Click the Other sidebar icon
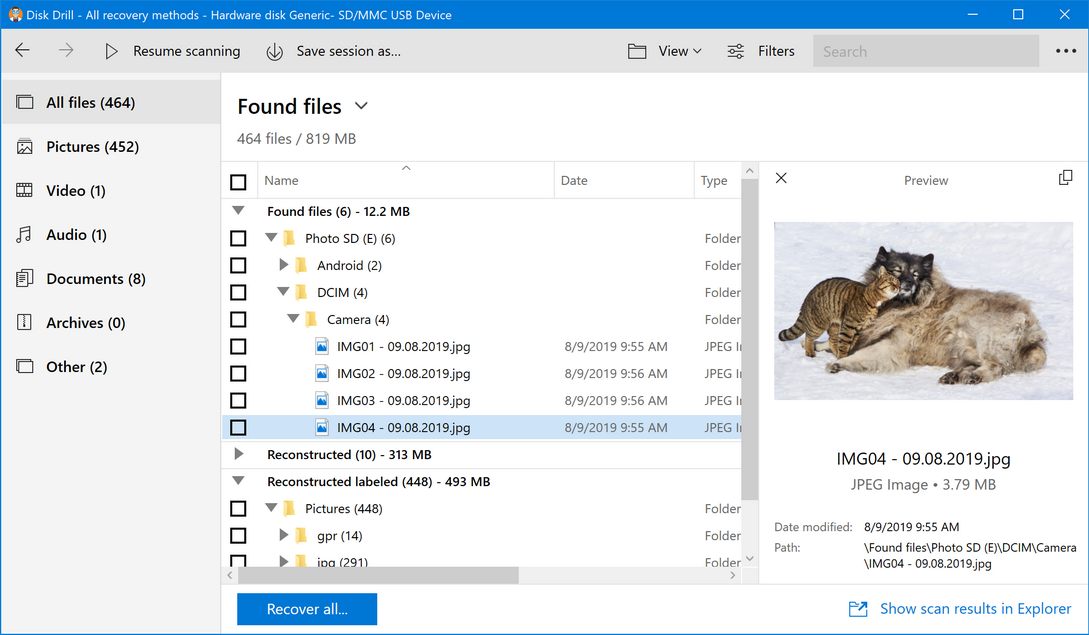Image resolution: width=1089 pixels, height=635 pixels. pos(24,366)
